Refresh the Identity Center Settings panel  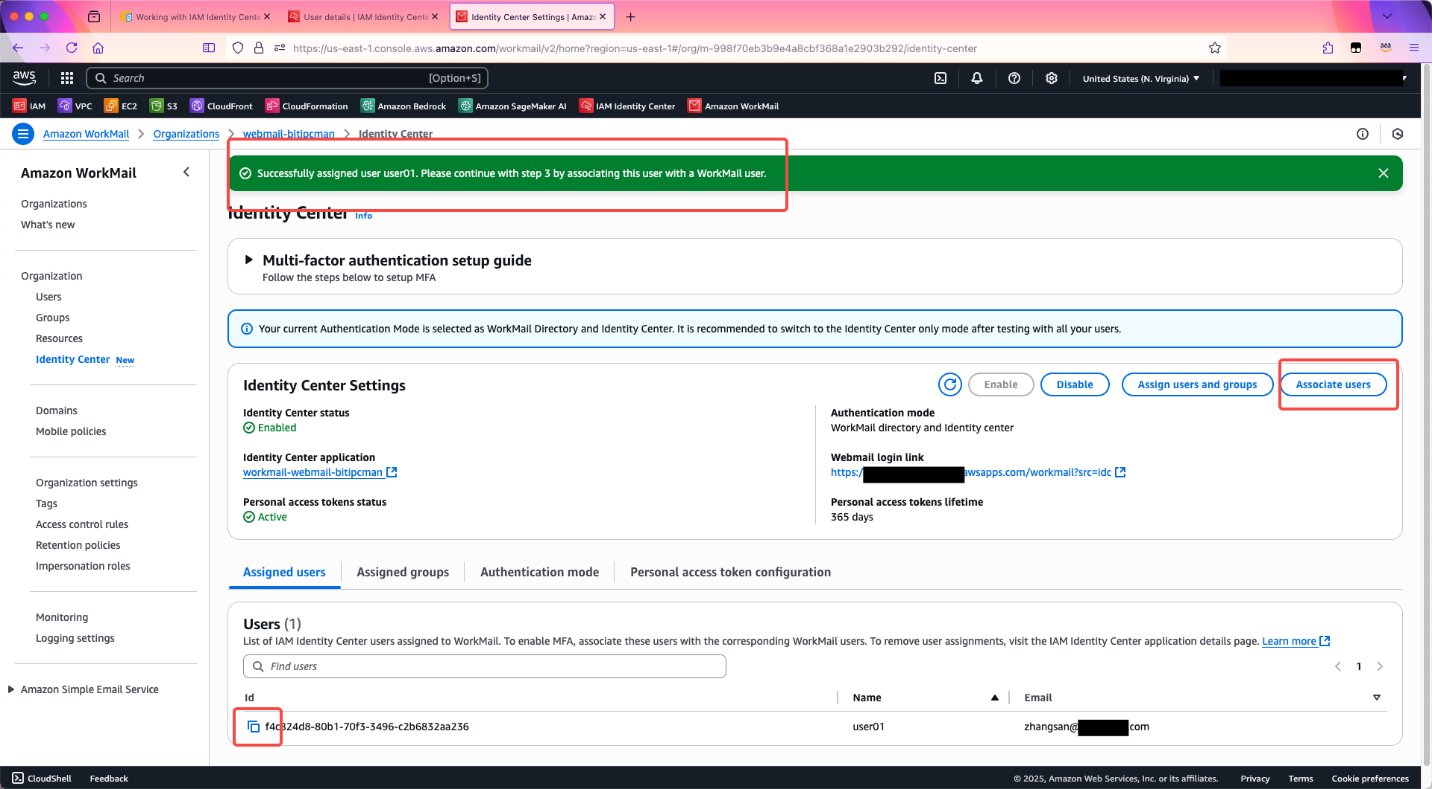949,384
